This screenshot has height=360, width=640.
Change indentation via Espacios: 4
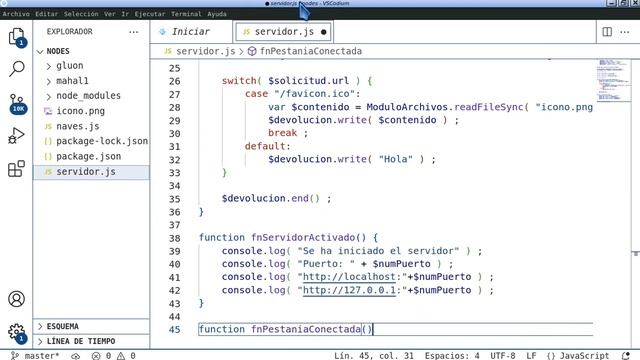click(x=452, y=356)
